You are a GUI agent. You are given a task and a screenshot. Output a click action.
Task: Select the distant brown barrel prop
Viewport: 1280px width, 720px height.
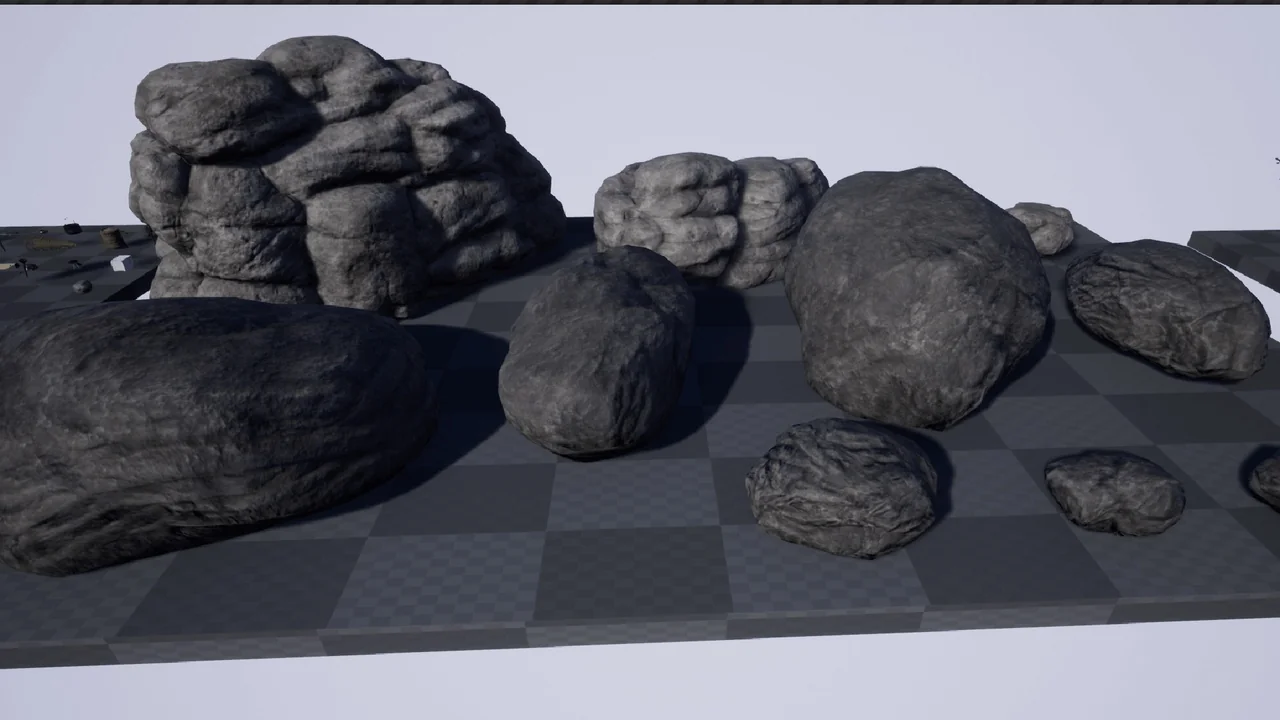click(113, 238)
